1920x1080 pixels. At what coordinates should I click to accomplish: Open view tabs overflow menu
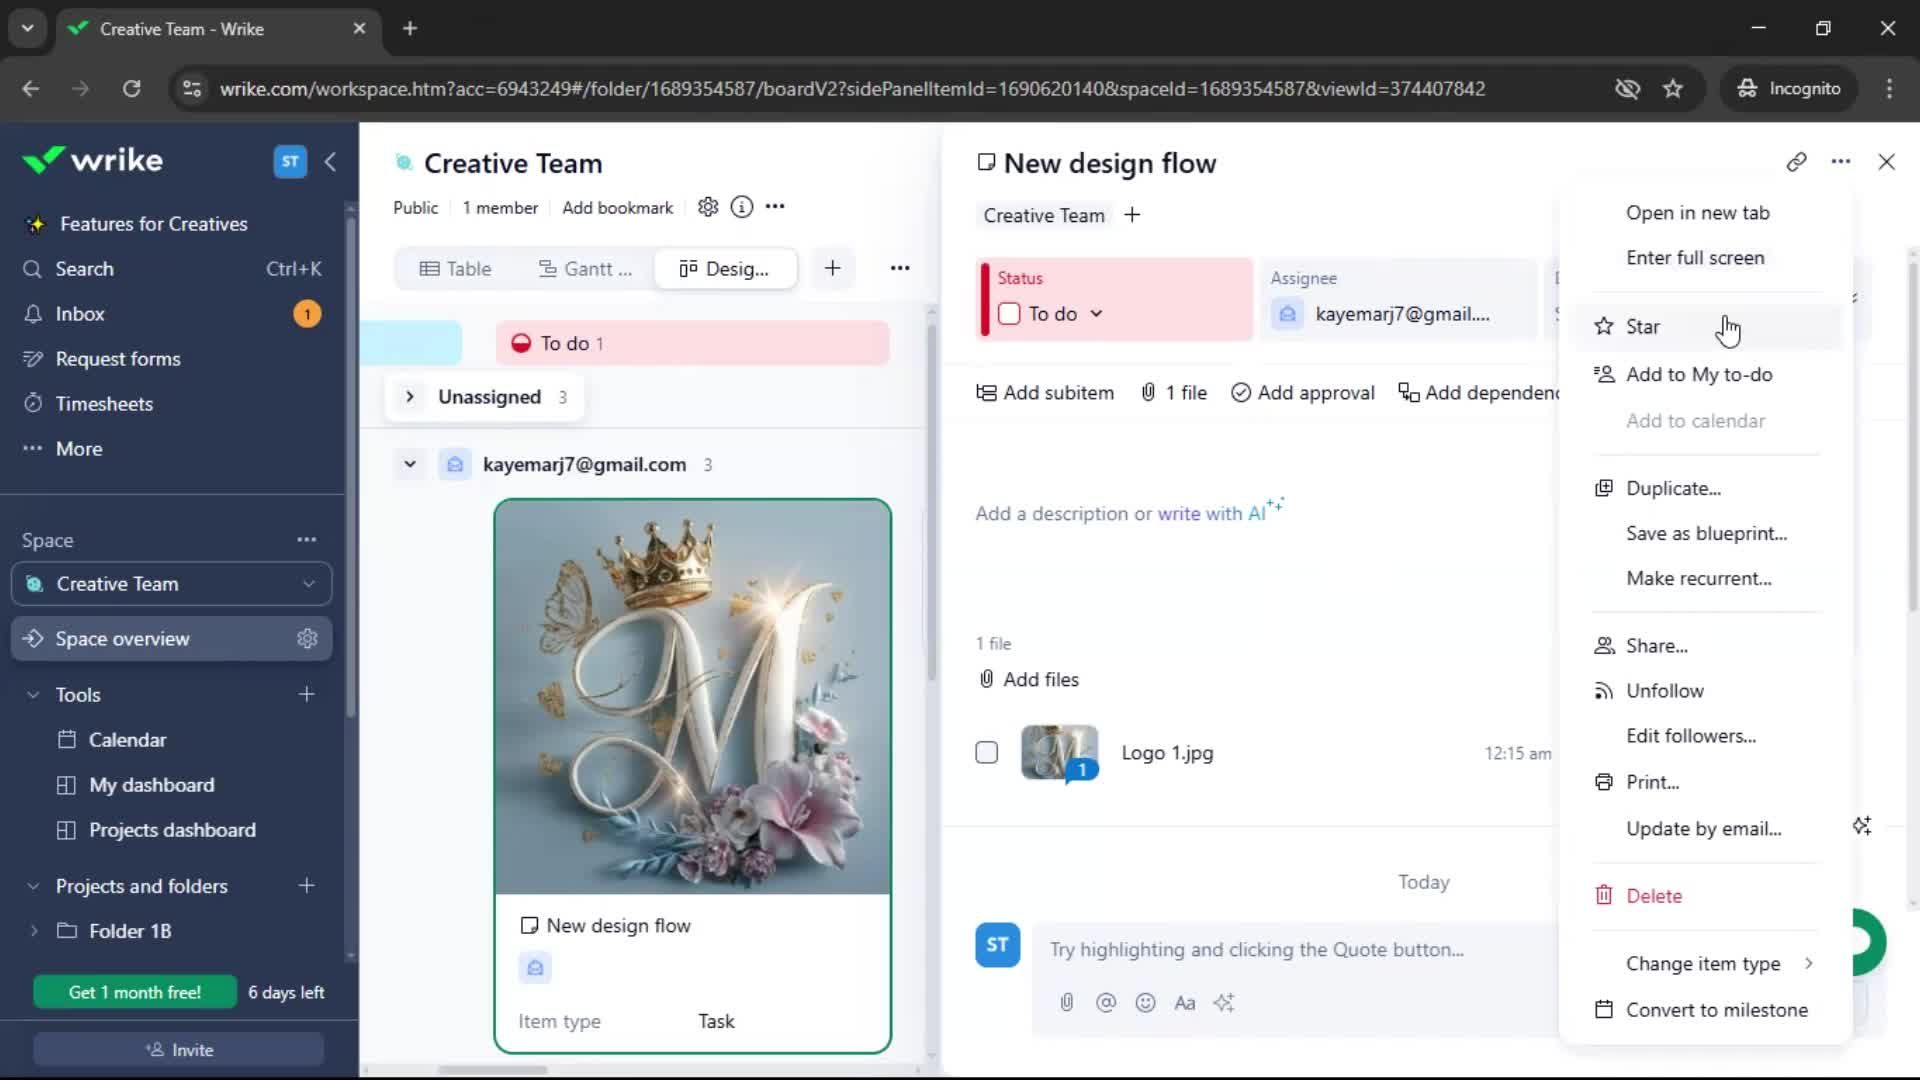900,268
